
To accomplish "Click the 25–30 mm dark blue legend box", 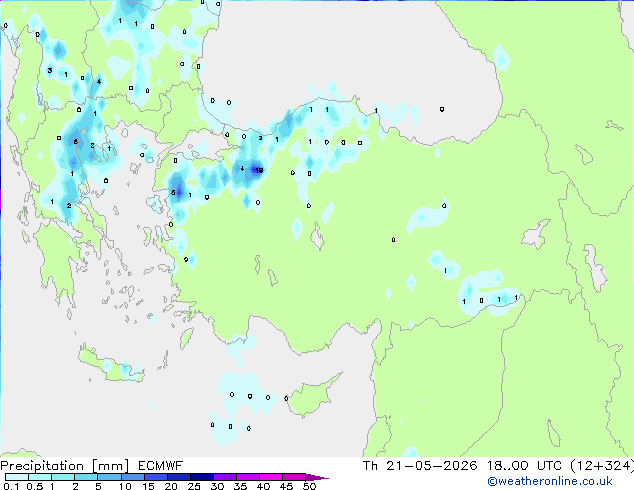I will 201,477.
